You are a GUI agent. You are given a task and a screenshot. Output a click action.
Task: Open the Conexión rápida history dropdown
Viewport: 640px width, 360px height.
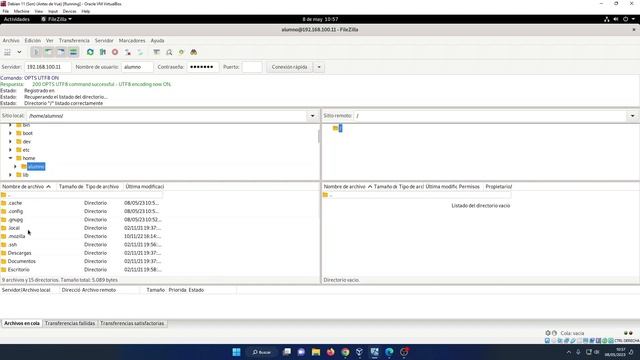coord(319,67)
